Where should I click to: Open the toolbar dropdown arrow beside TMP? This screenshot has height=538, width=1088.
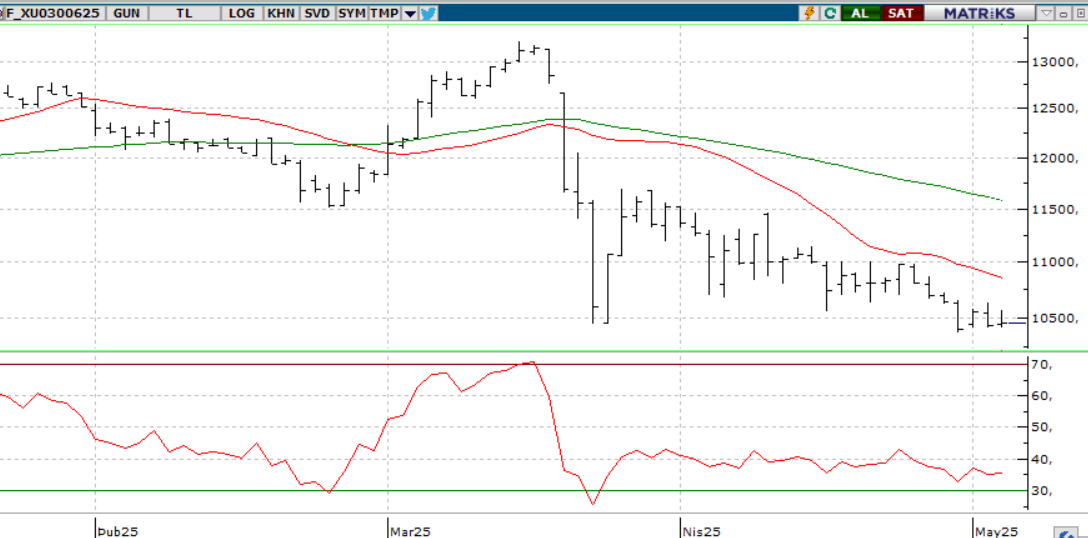click(x=410, y=14)
